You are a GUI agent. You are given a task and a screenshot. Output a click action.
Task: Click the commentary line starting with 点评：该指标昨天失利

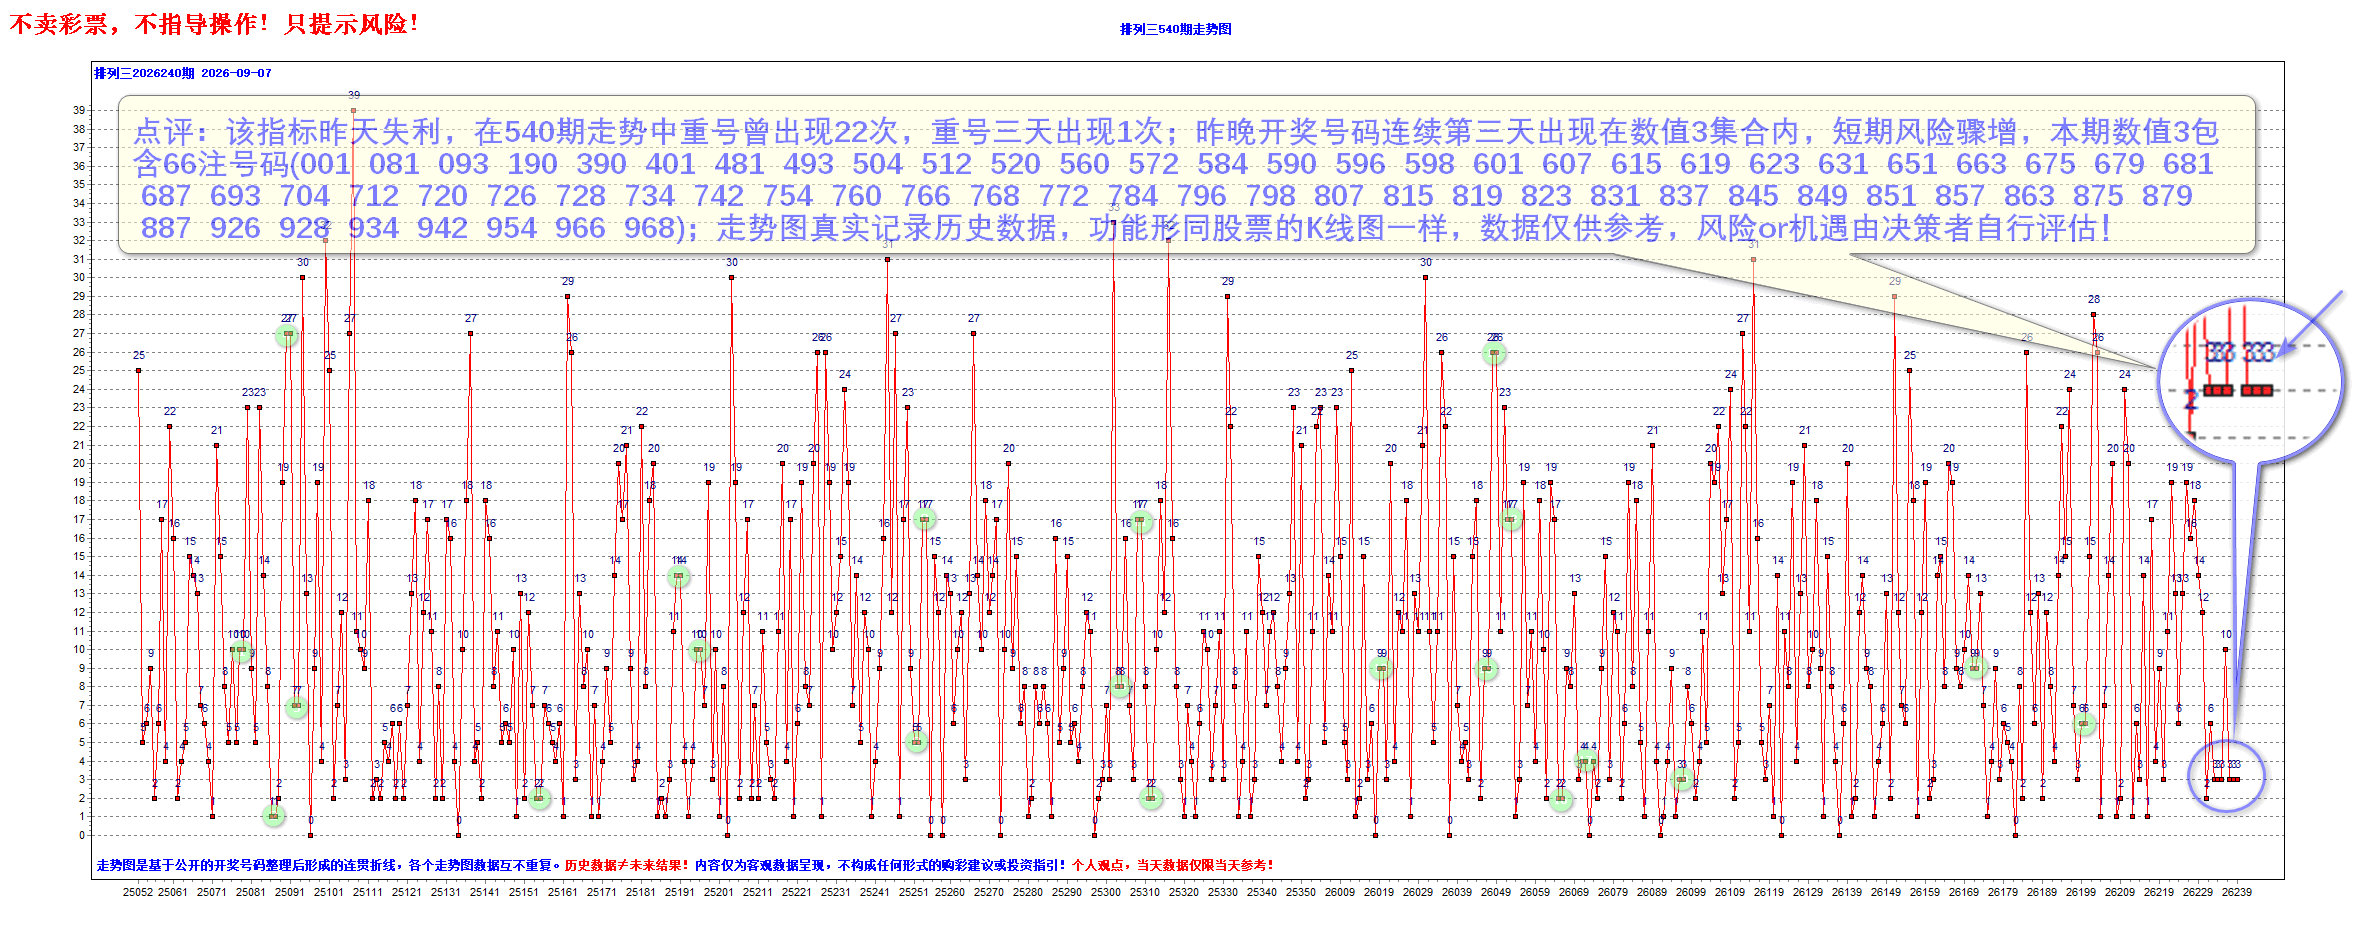coord(1176,132)
